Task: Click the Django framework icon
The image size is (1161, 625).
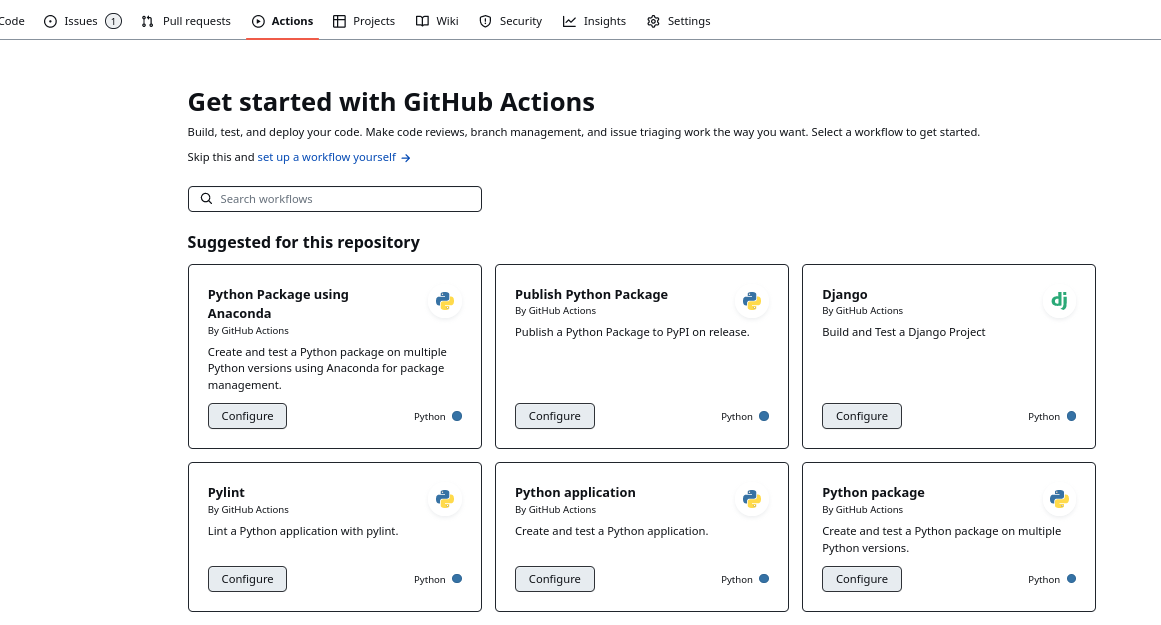Action: (1059, 300)
